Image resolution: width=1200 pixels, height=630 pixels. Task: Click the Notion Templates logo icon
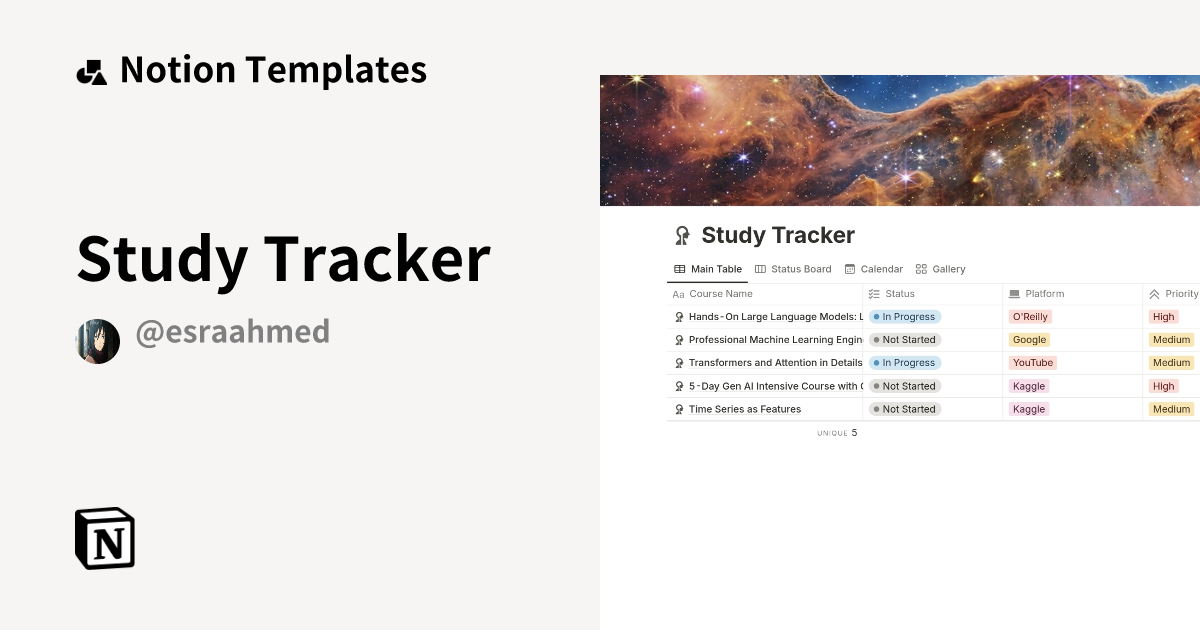coord(91,69)
